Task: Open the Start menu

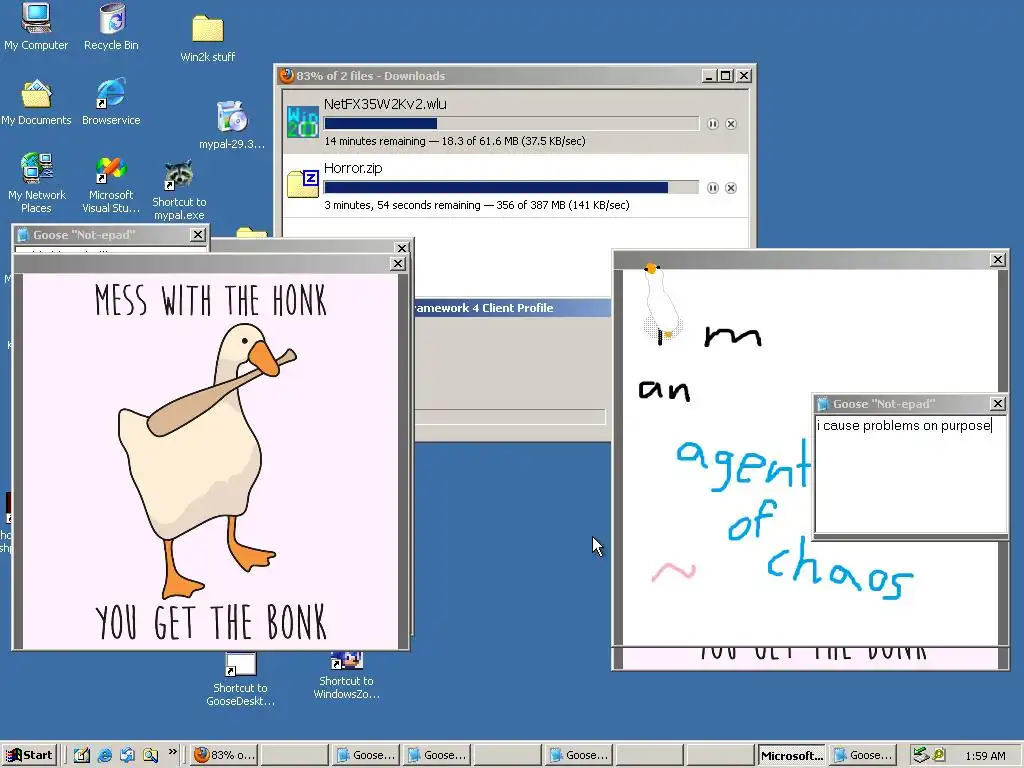Action: [x=29, y=755]
